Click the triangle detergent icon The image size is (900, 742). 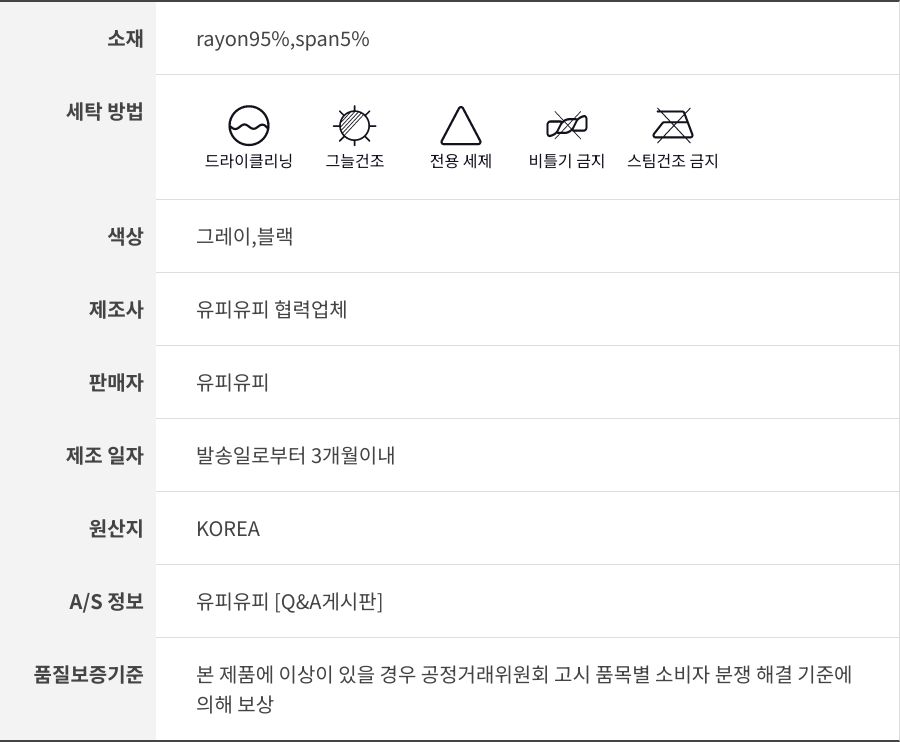point(461,126)
